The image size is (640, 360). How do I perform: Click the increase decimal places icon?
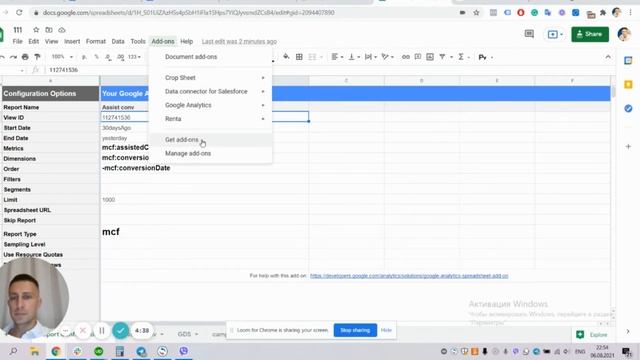coord(120,57)
